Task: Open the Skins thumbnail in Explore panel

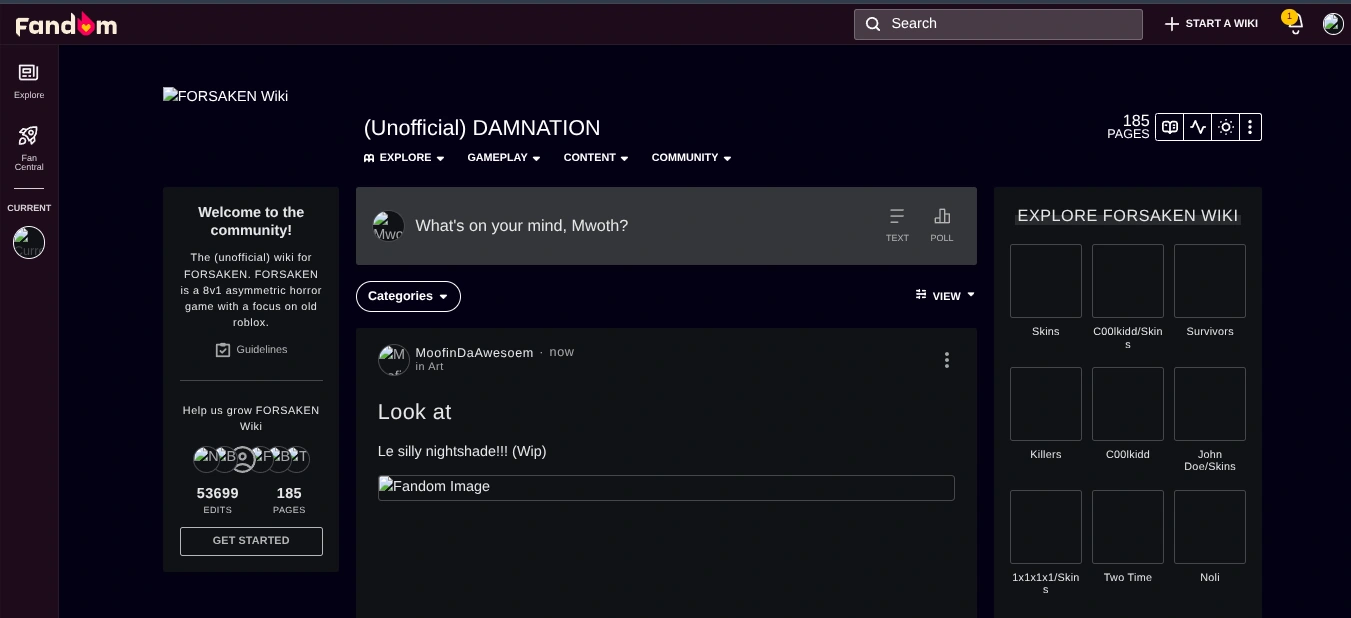Action: point(1046,281)
